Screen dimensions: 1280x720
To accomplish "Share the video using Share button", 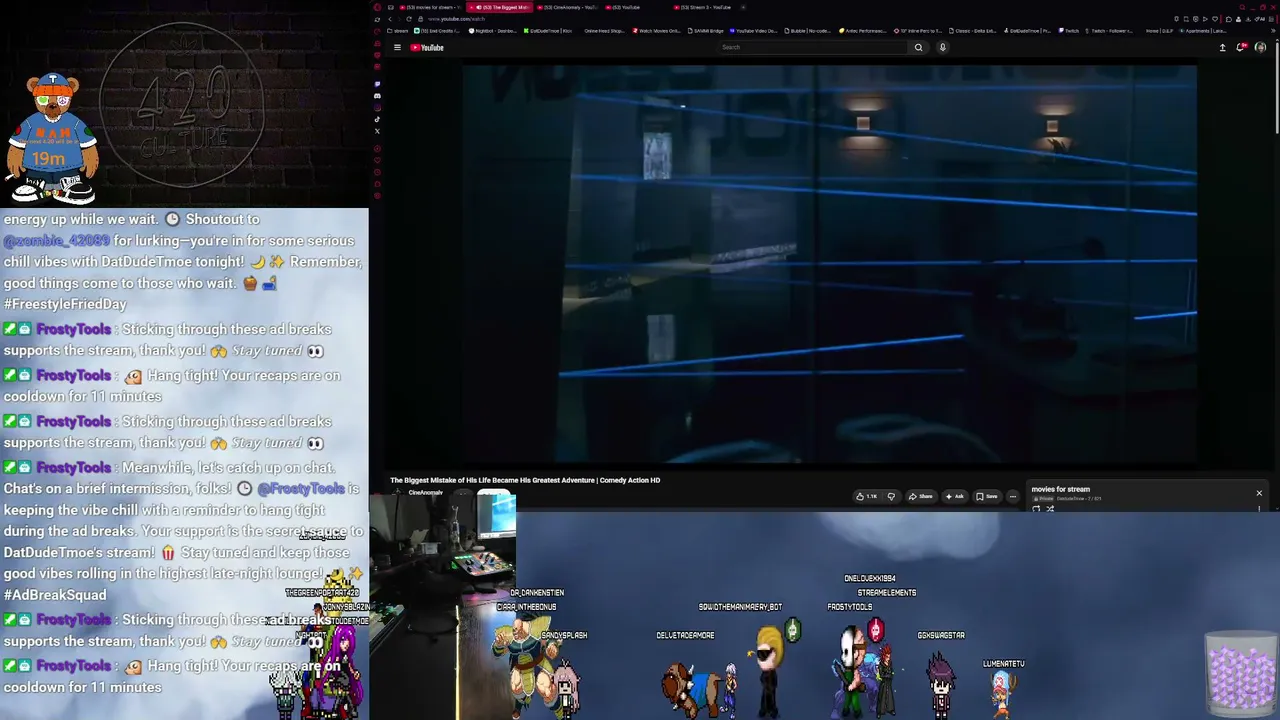I will point(920,496).
